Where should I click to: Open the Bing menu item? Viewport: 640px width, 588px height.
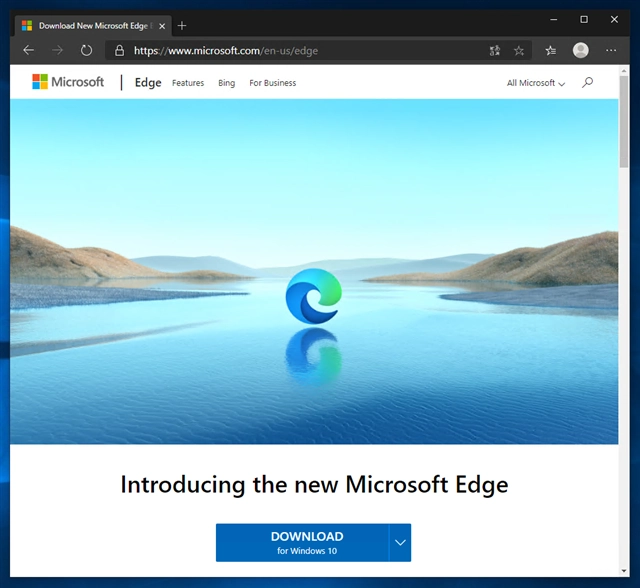click(x=227, y=83)
